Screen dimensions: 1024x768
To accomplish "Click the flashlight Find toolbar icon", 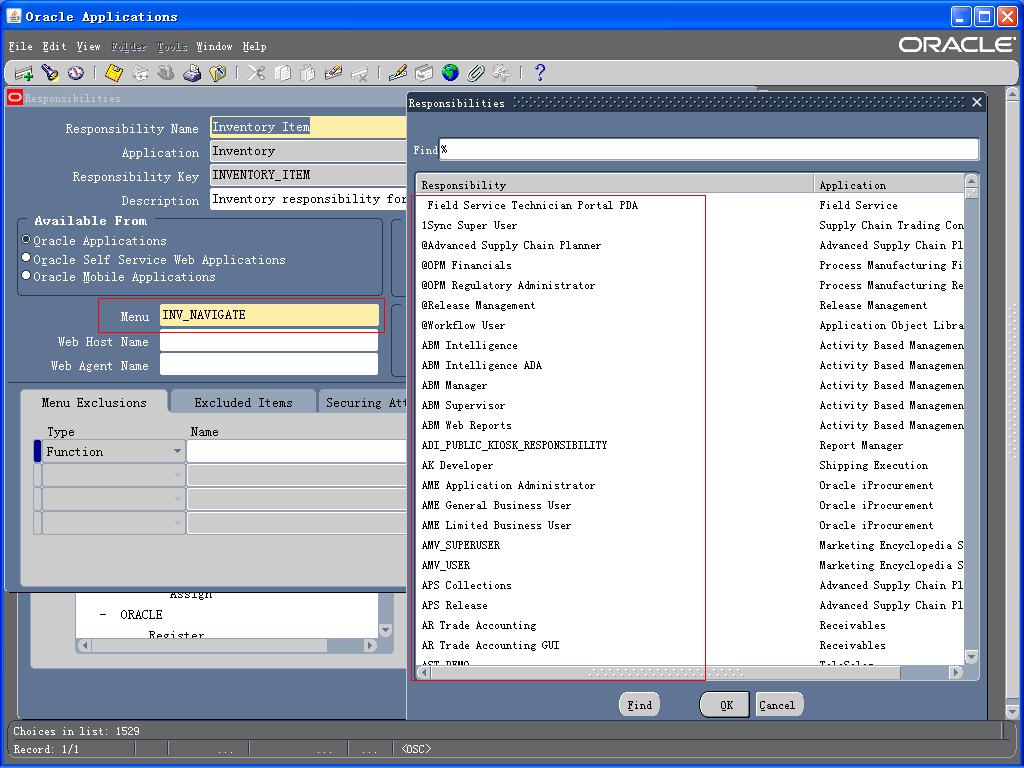I will 50,72.
